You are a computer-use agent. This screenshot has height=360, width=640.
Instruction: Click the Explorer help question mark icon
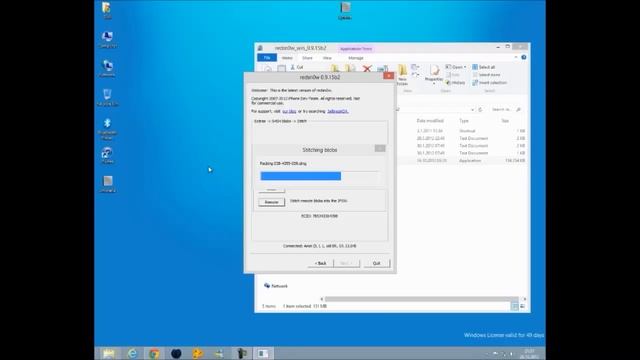click(x=524, y=58)
